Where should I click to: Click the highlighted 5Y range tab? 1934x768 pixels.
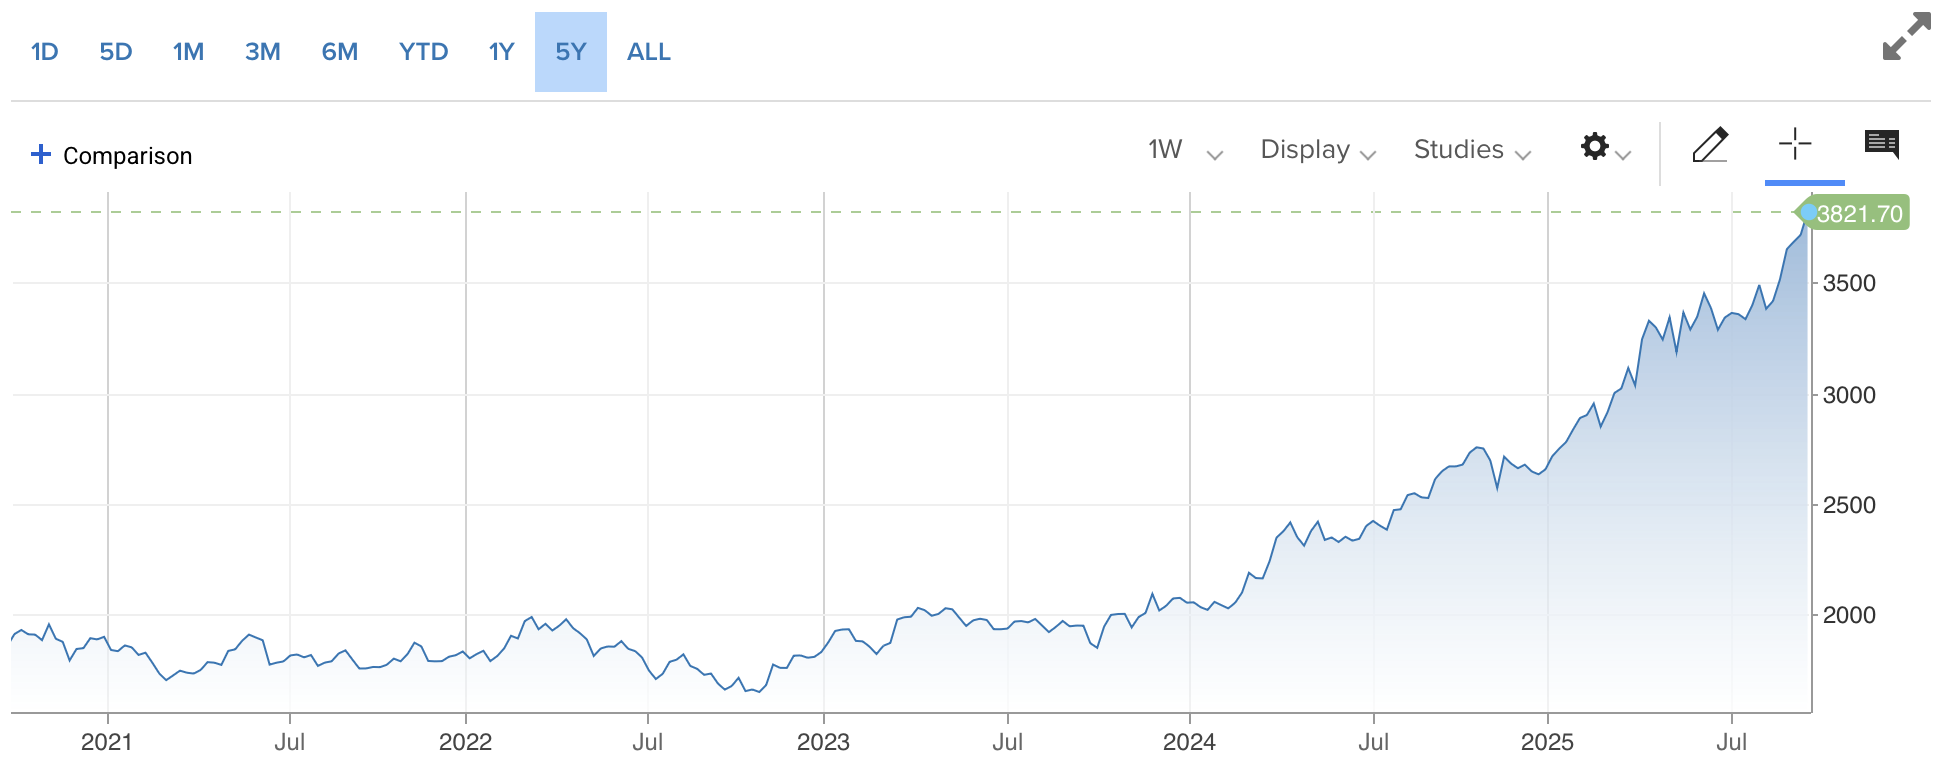571,52
